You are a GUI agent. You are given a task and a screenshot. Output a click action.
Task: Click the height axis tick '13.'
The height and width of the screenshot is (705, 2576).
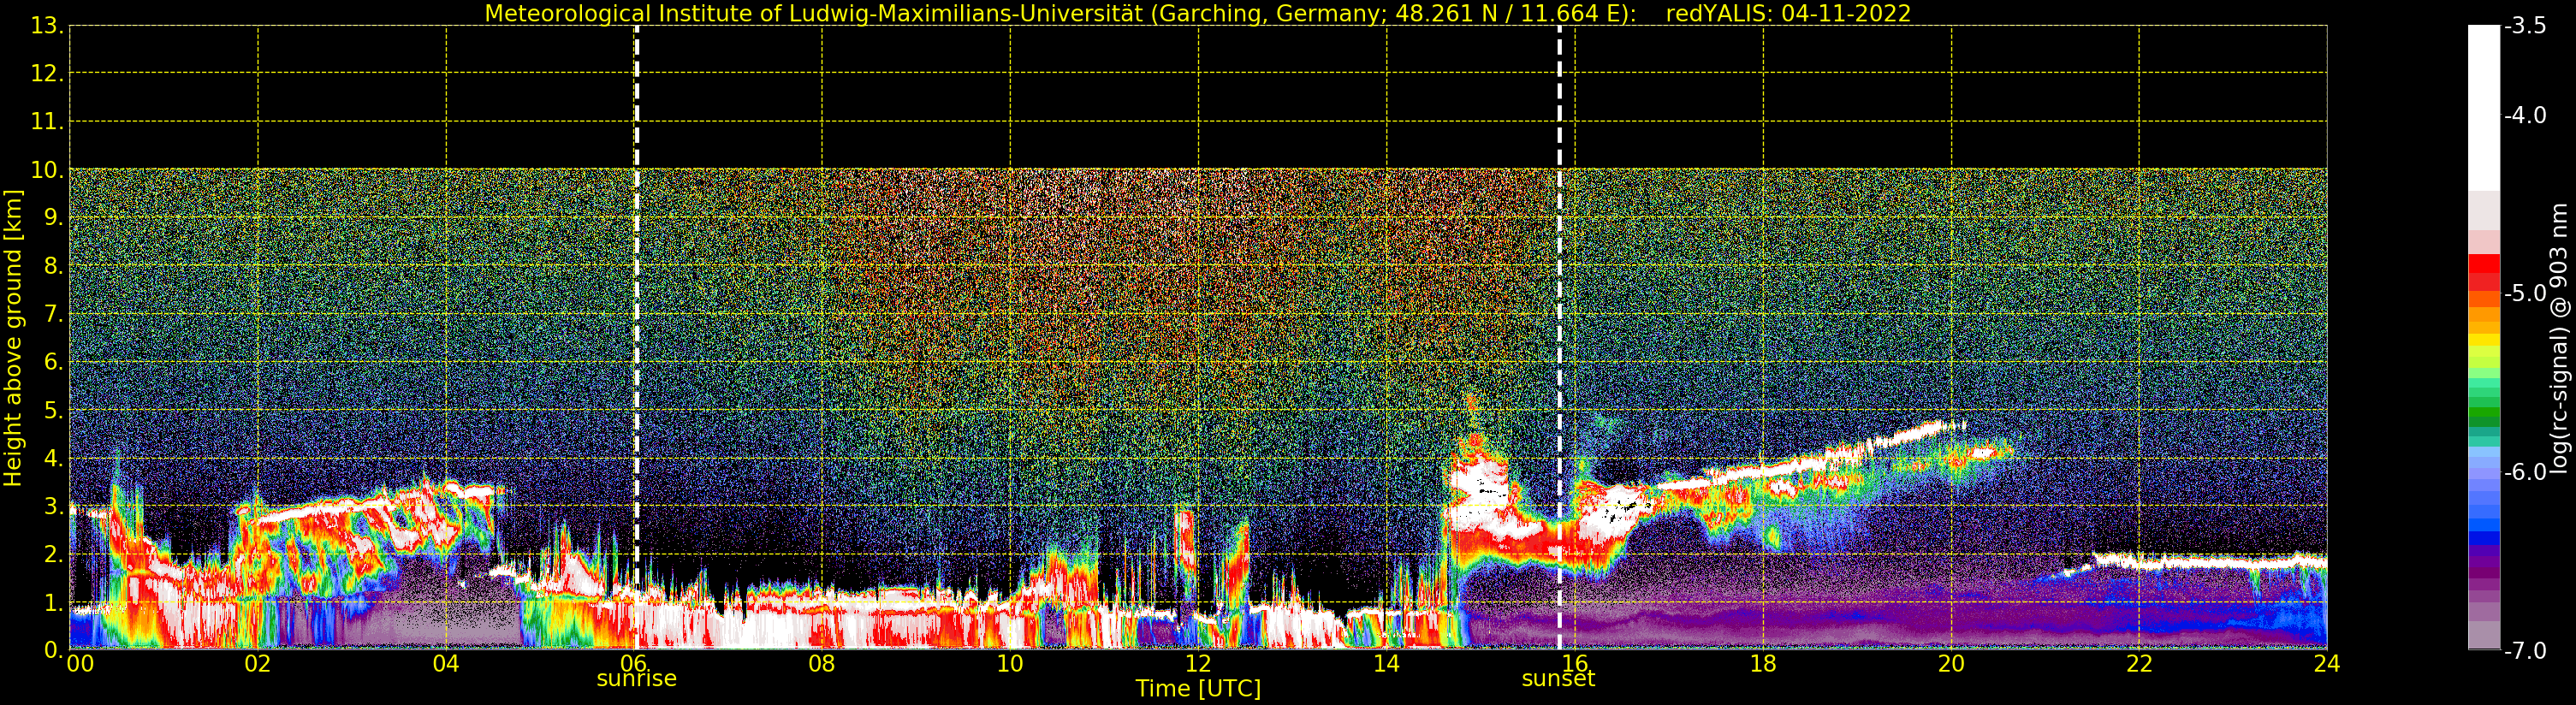click(x=47, y=26)
